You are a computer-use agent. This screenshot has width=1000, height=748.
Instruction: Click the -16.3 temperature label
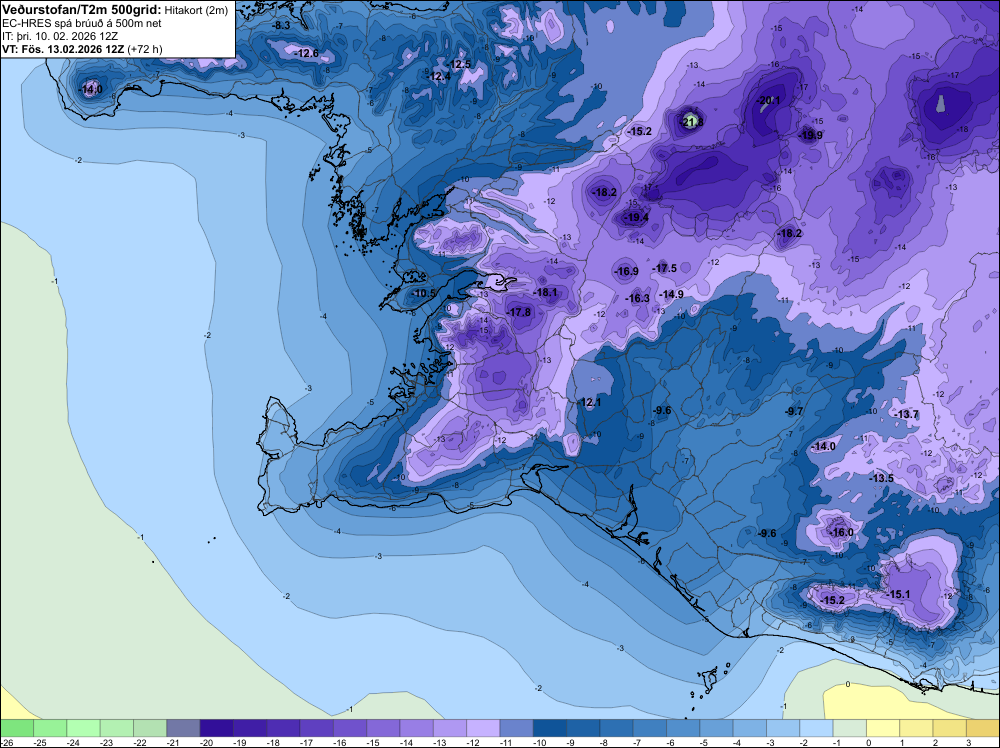pos(638,298)
